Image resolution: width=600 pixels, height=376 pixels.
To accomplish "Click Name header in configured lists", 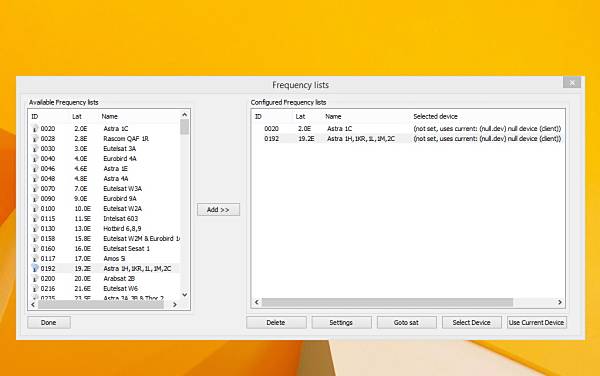I will click(333, 116).
